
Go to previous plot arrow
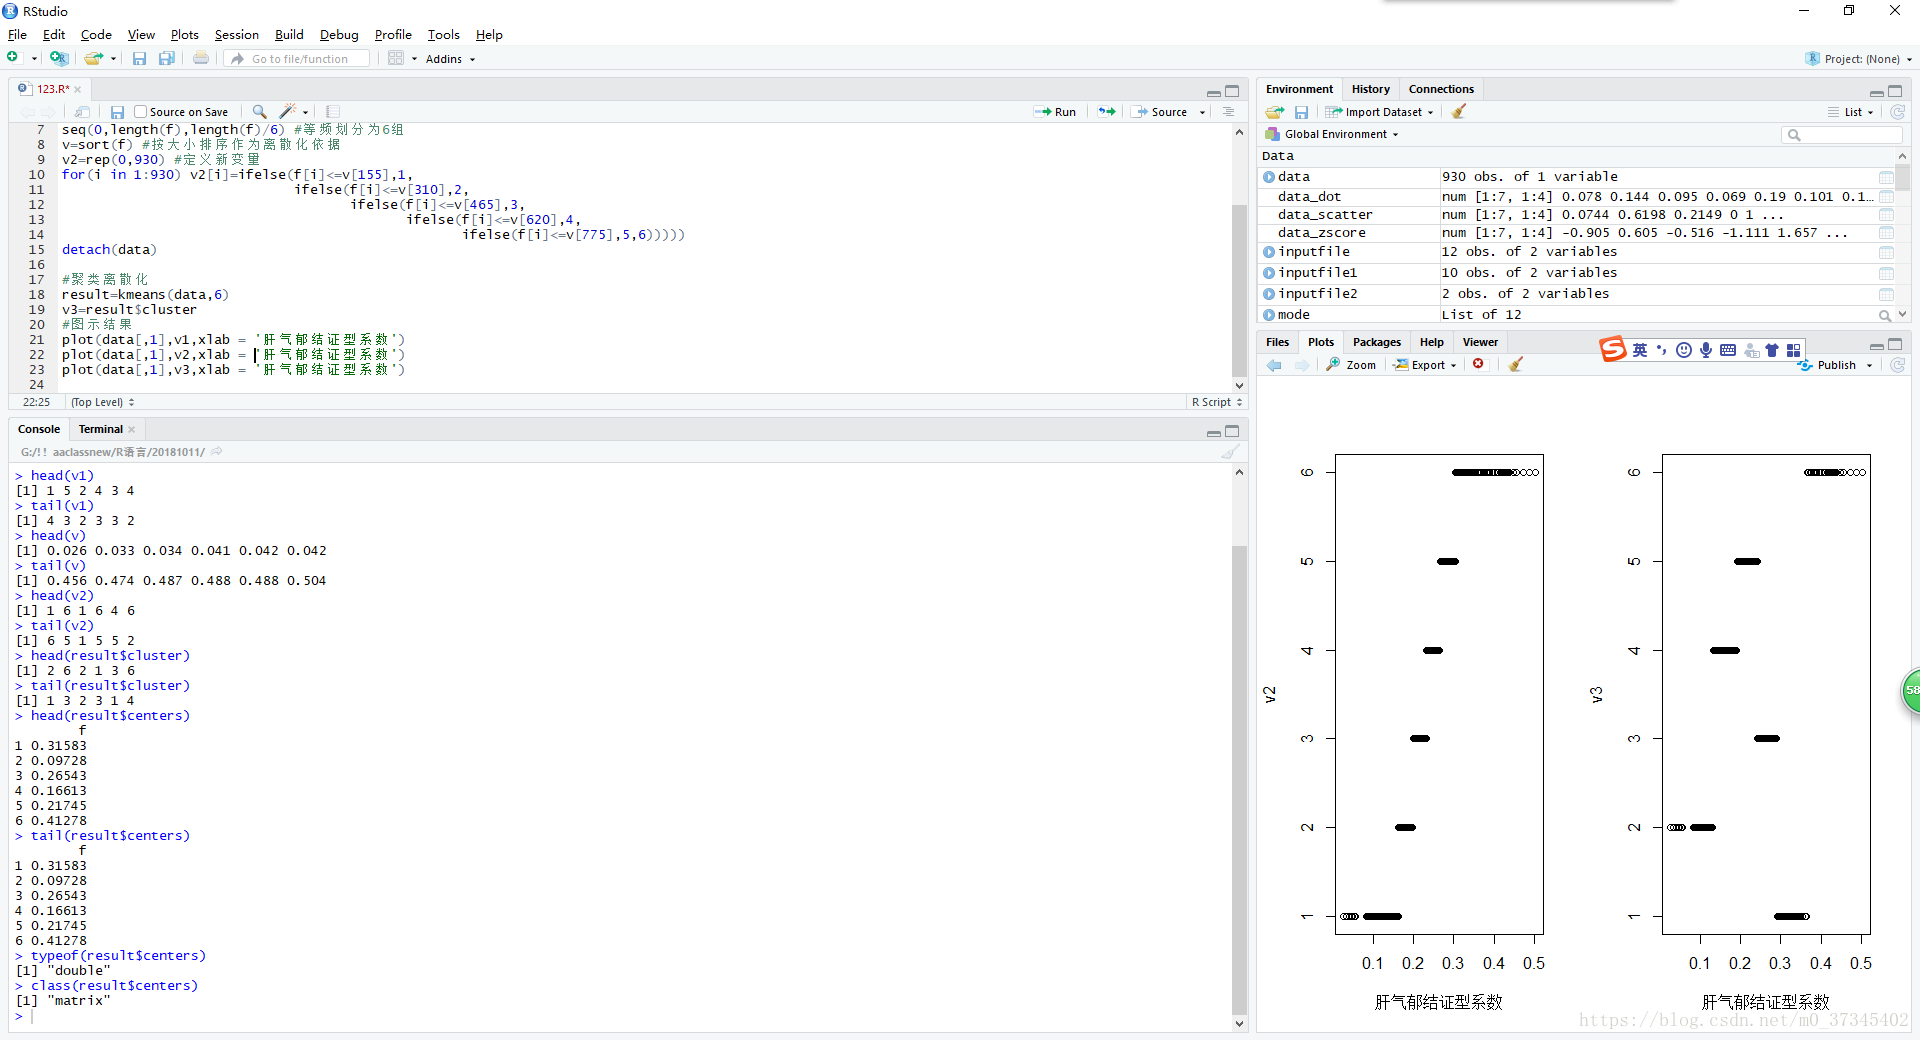point(1274,365)
